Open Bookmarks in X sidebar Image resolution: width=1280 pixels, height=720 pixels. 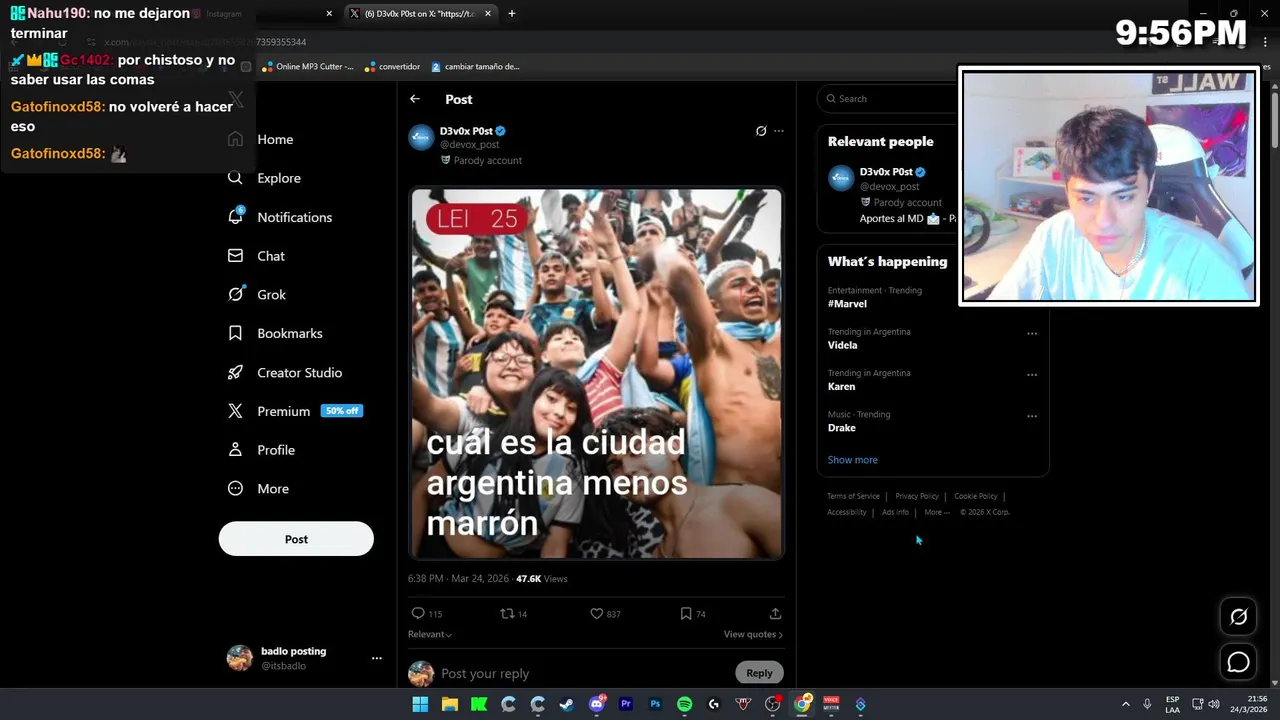[x=276, y=333]
